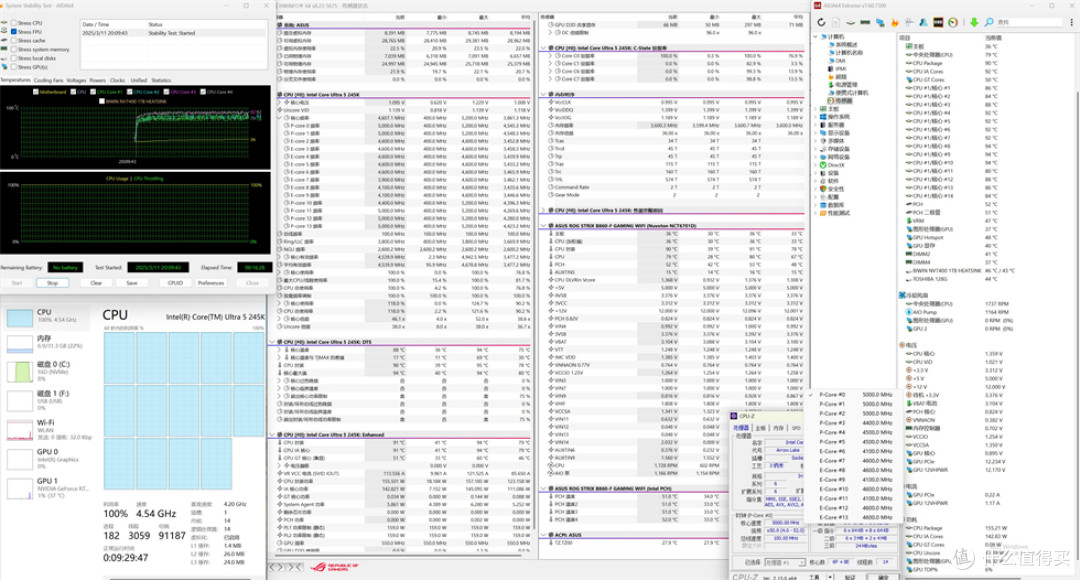This screenshot has width=1080, height=580.
Task: Toggle the BIWIN NV7400 1TB HEATSINK checkbox
Action: click(x=102, y=101)
